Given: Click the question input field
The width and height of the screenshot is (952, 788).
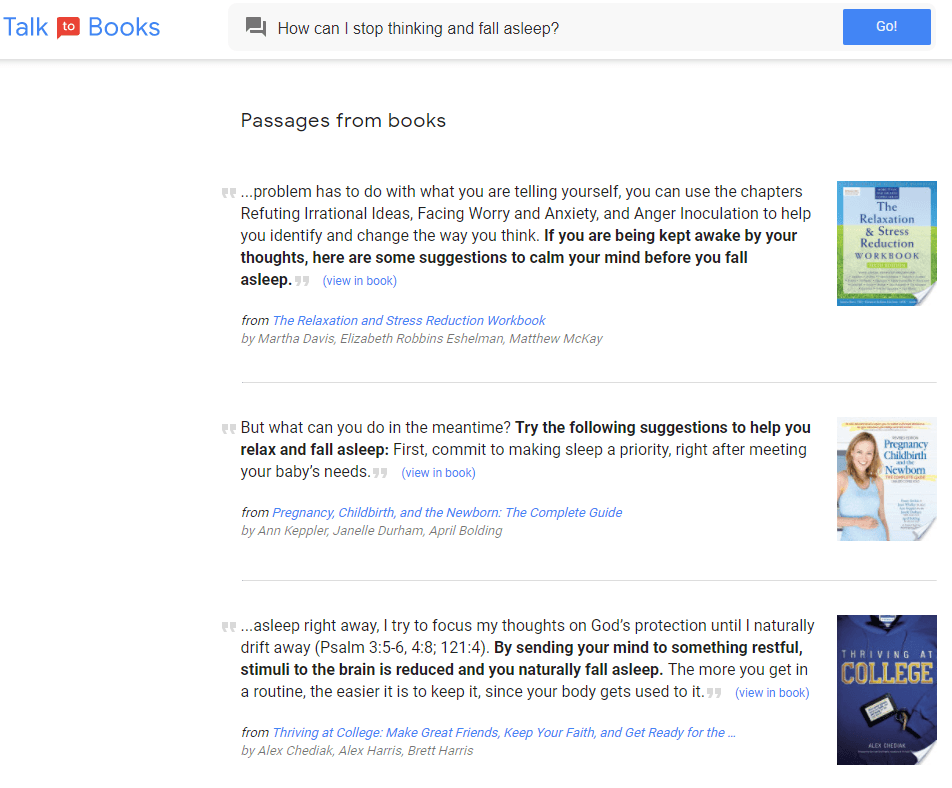Looking at the screenshot, I should pyautogui.click(x=550, y=27).
